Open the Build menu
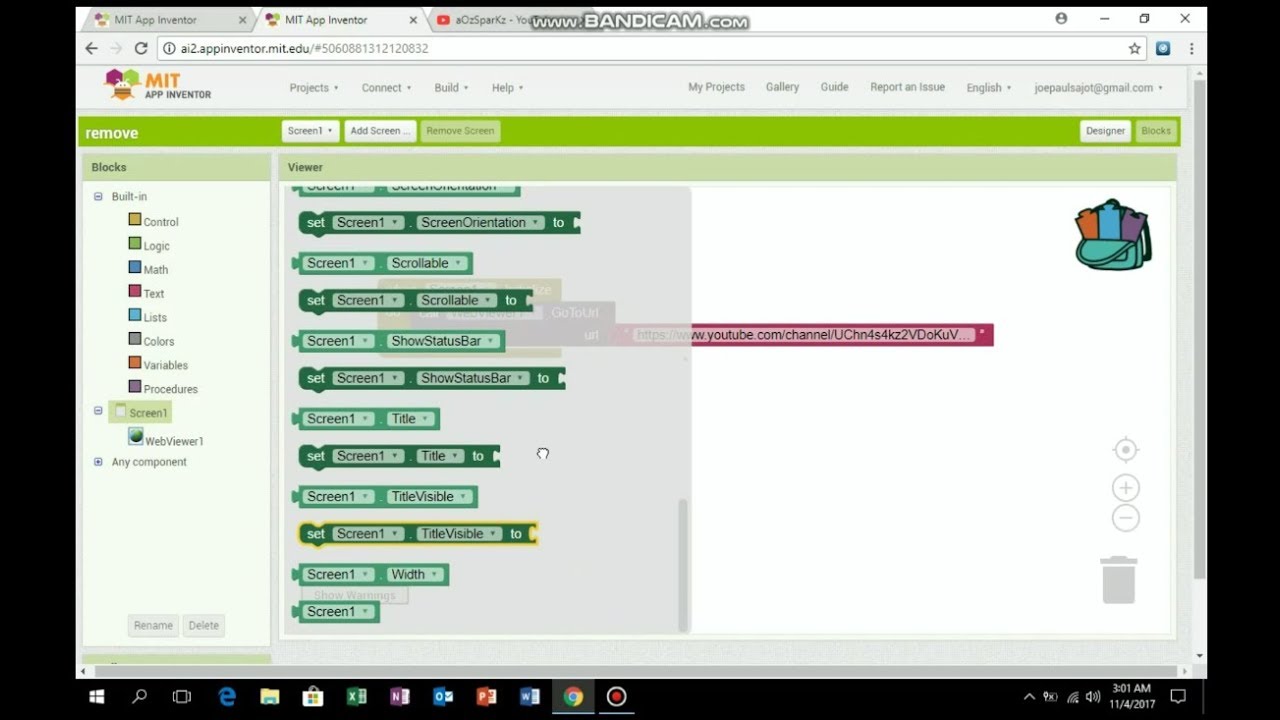The width and height of the screenshot is (1280, 720). click(x=451, y=88)
